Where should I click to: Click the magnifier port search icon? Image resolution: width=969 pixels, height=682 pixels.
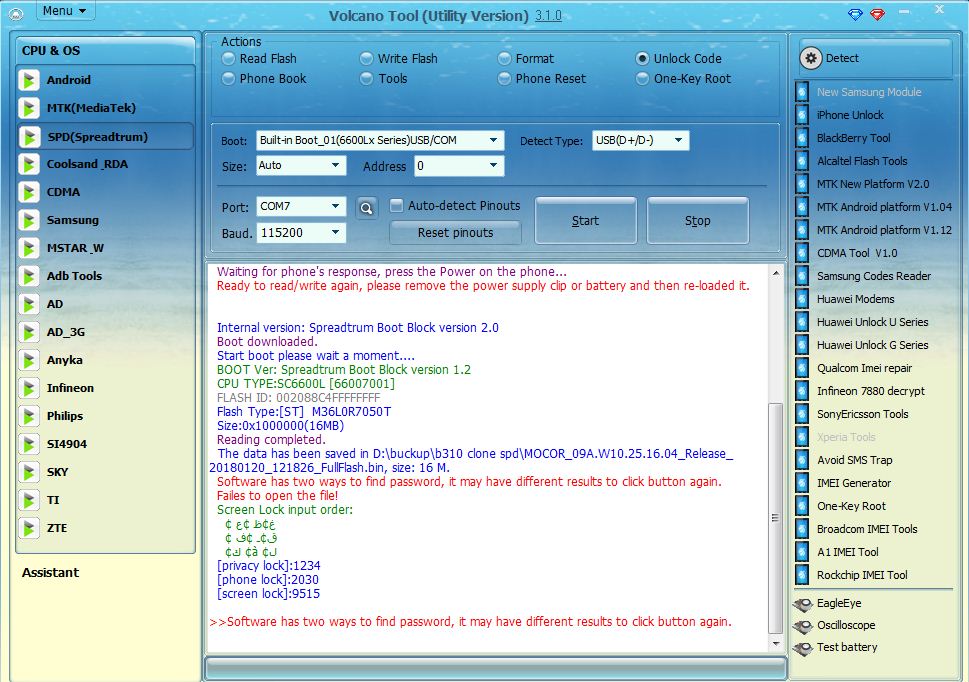pos(366,208)
